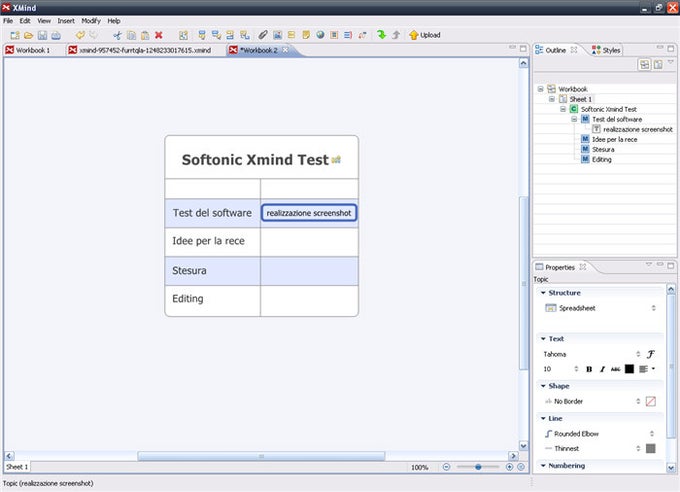Click the New Workbook toolbar icon
This screenshot has width=680, height=492.
pyautogui.click(x=15, y=35)
